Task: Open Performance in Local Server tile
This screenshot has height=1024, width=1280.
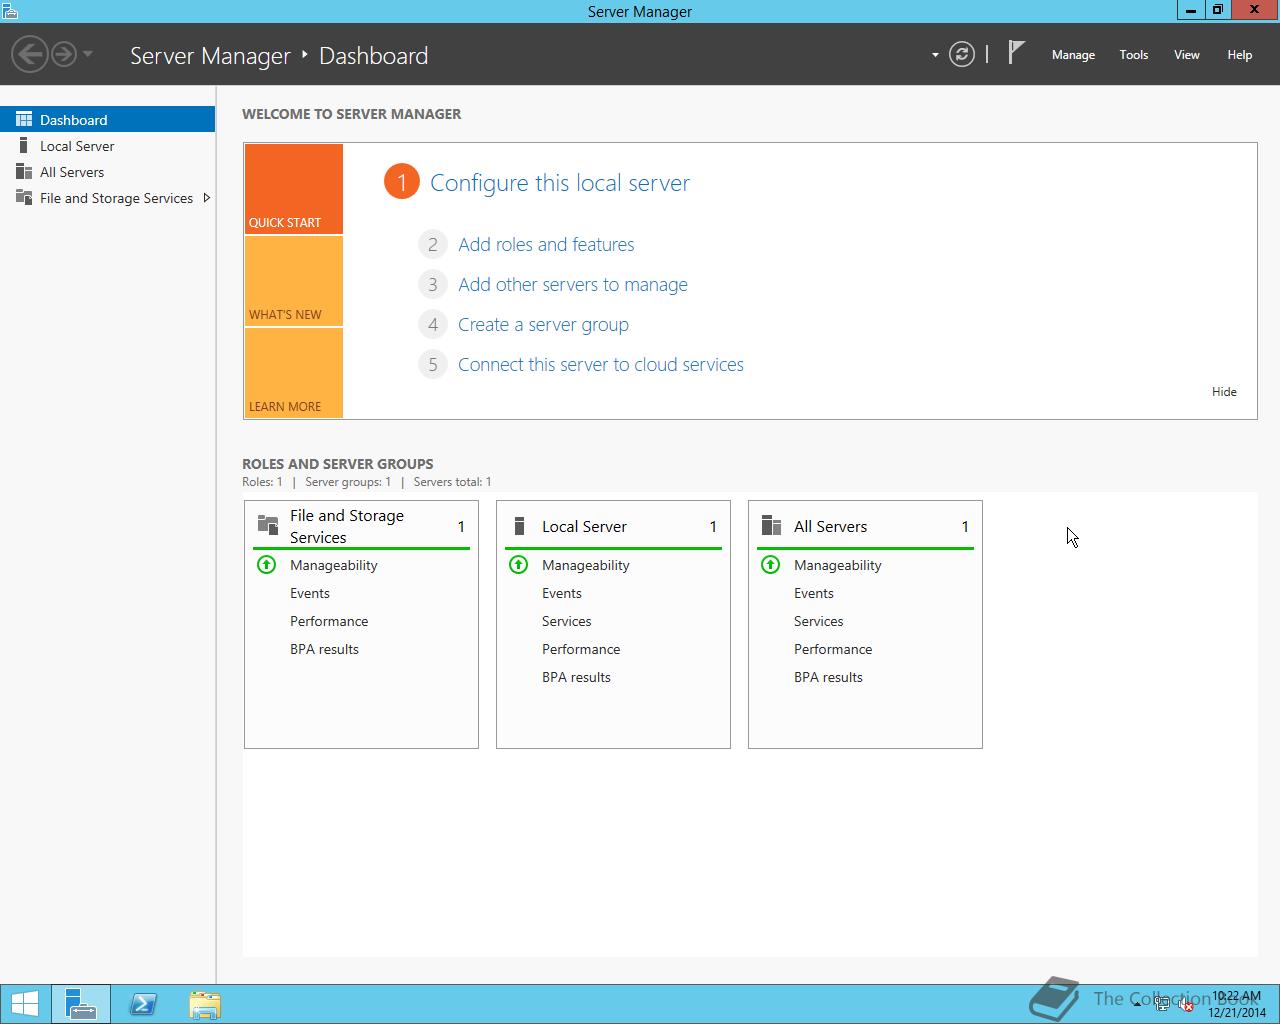Action: (581, 649)
